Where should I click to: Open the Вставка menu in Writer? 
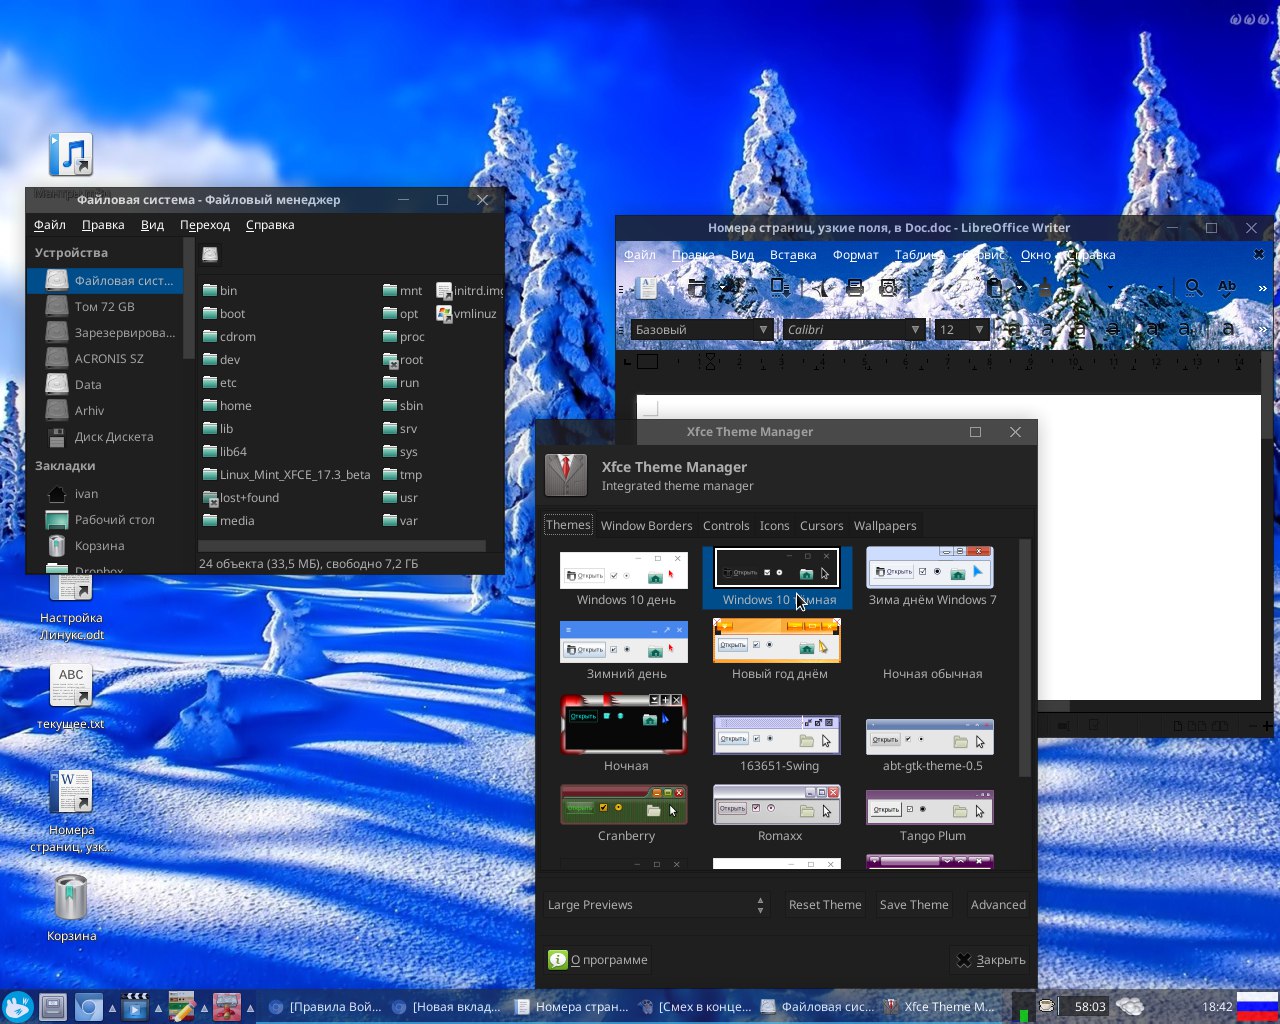pos(793,255)
